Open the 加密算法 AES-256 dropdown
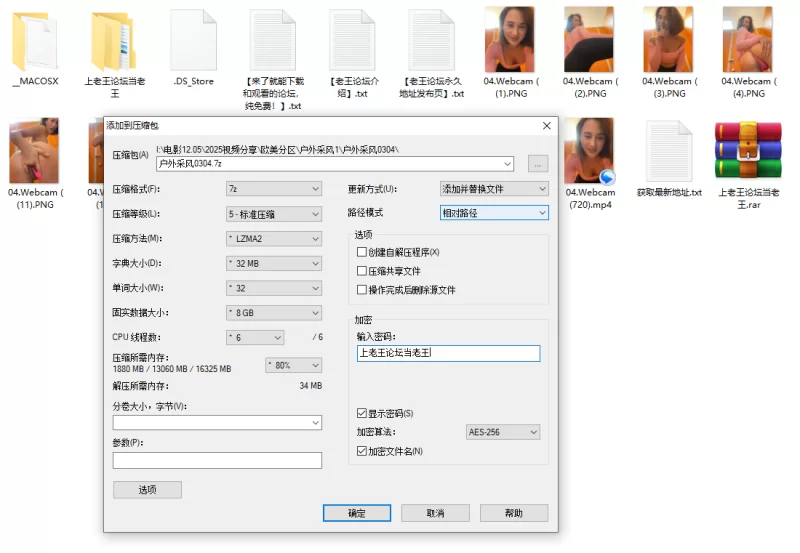This screenshot has height=553, width=800. [x=503, y=432]
